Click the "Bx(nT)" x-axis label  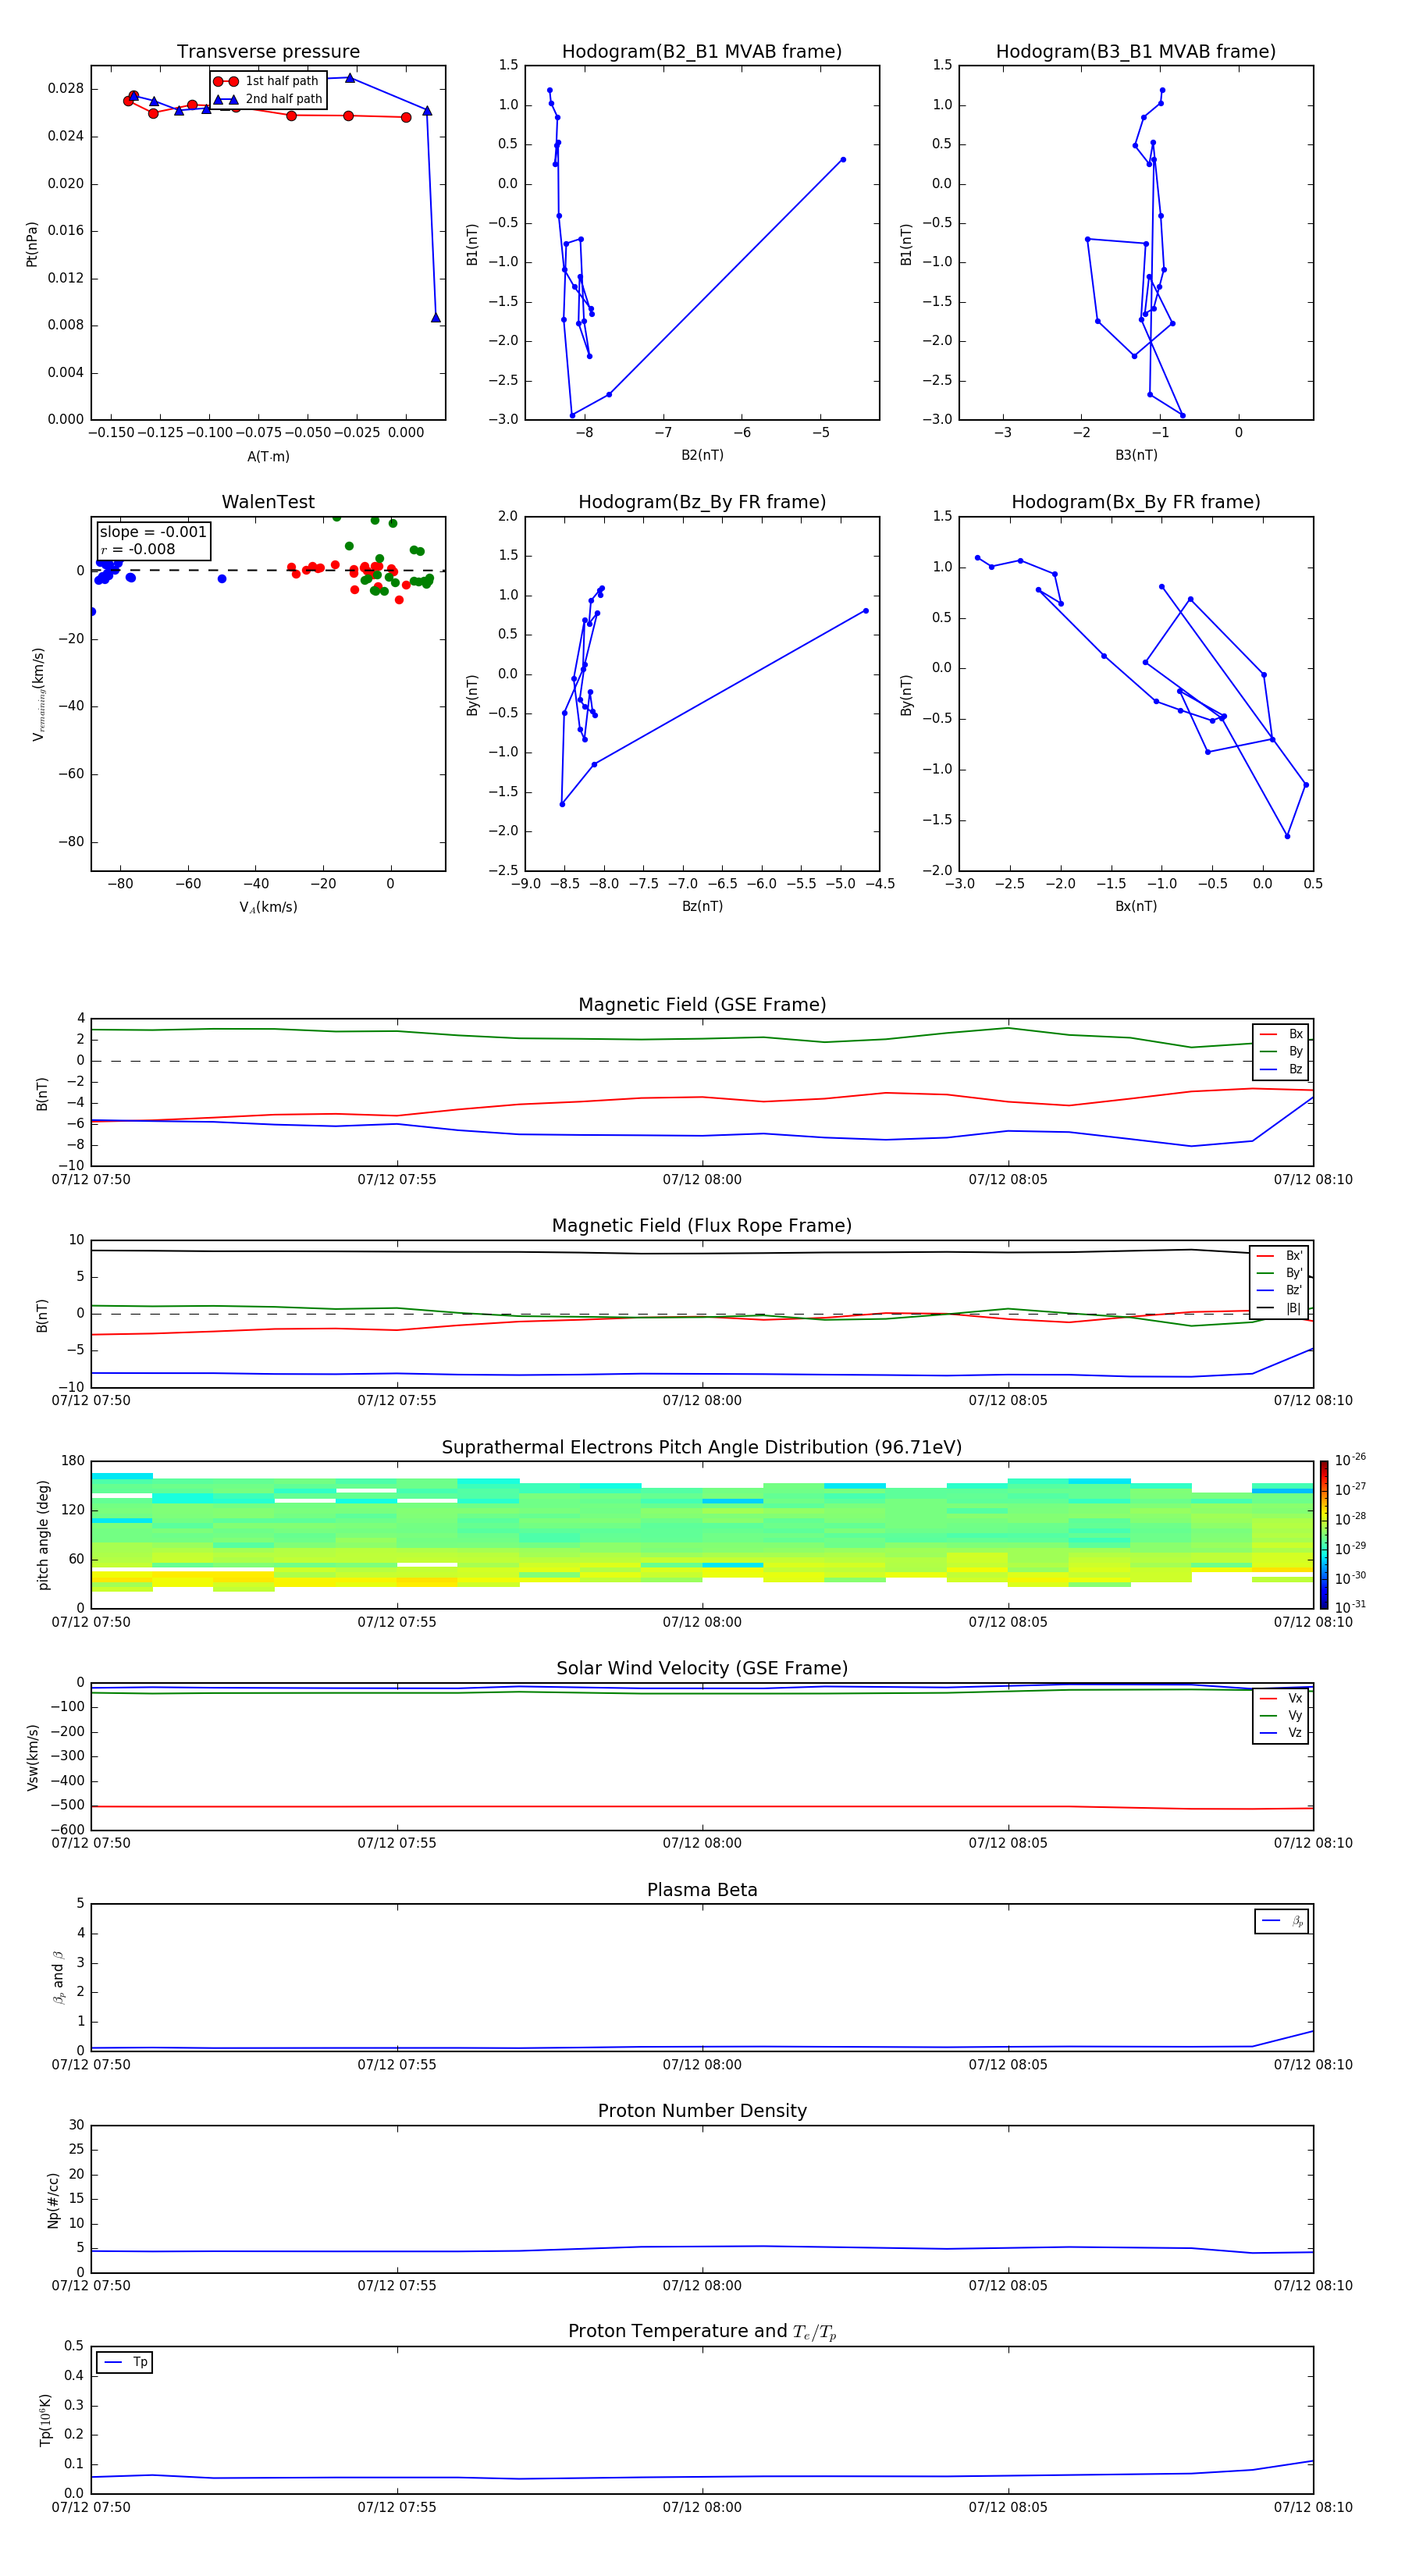click(1136, 906)
